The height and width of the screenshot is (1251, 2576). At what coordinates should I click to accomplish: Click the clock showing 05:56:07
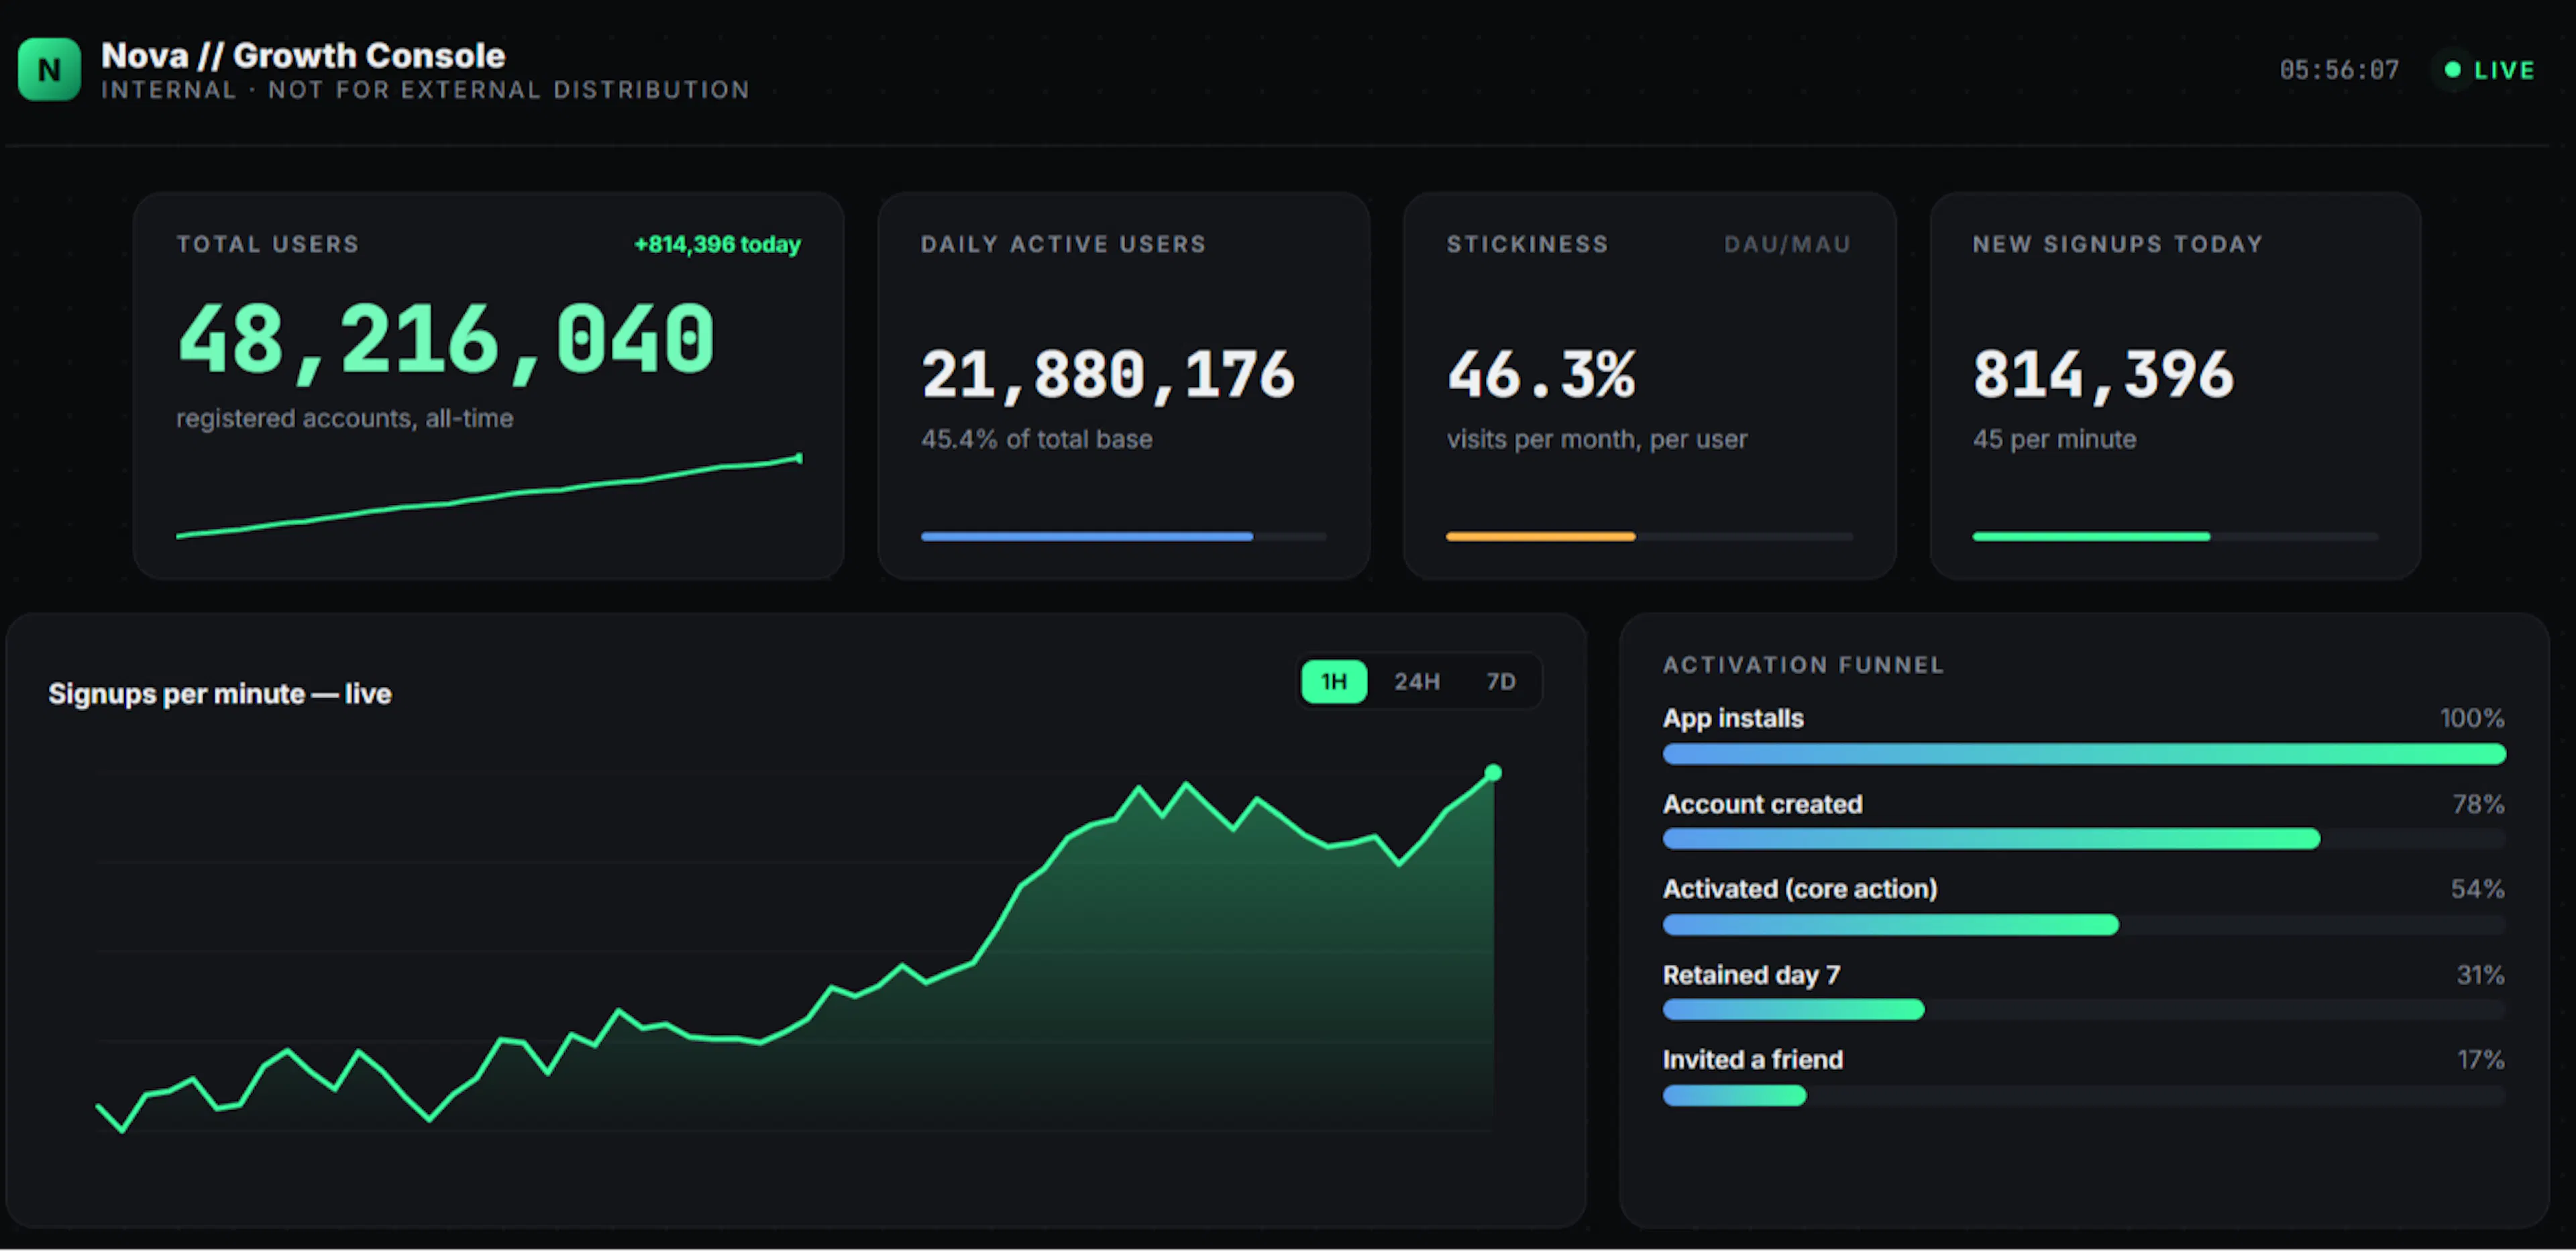pos(2339,70)
